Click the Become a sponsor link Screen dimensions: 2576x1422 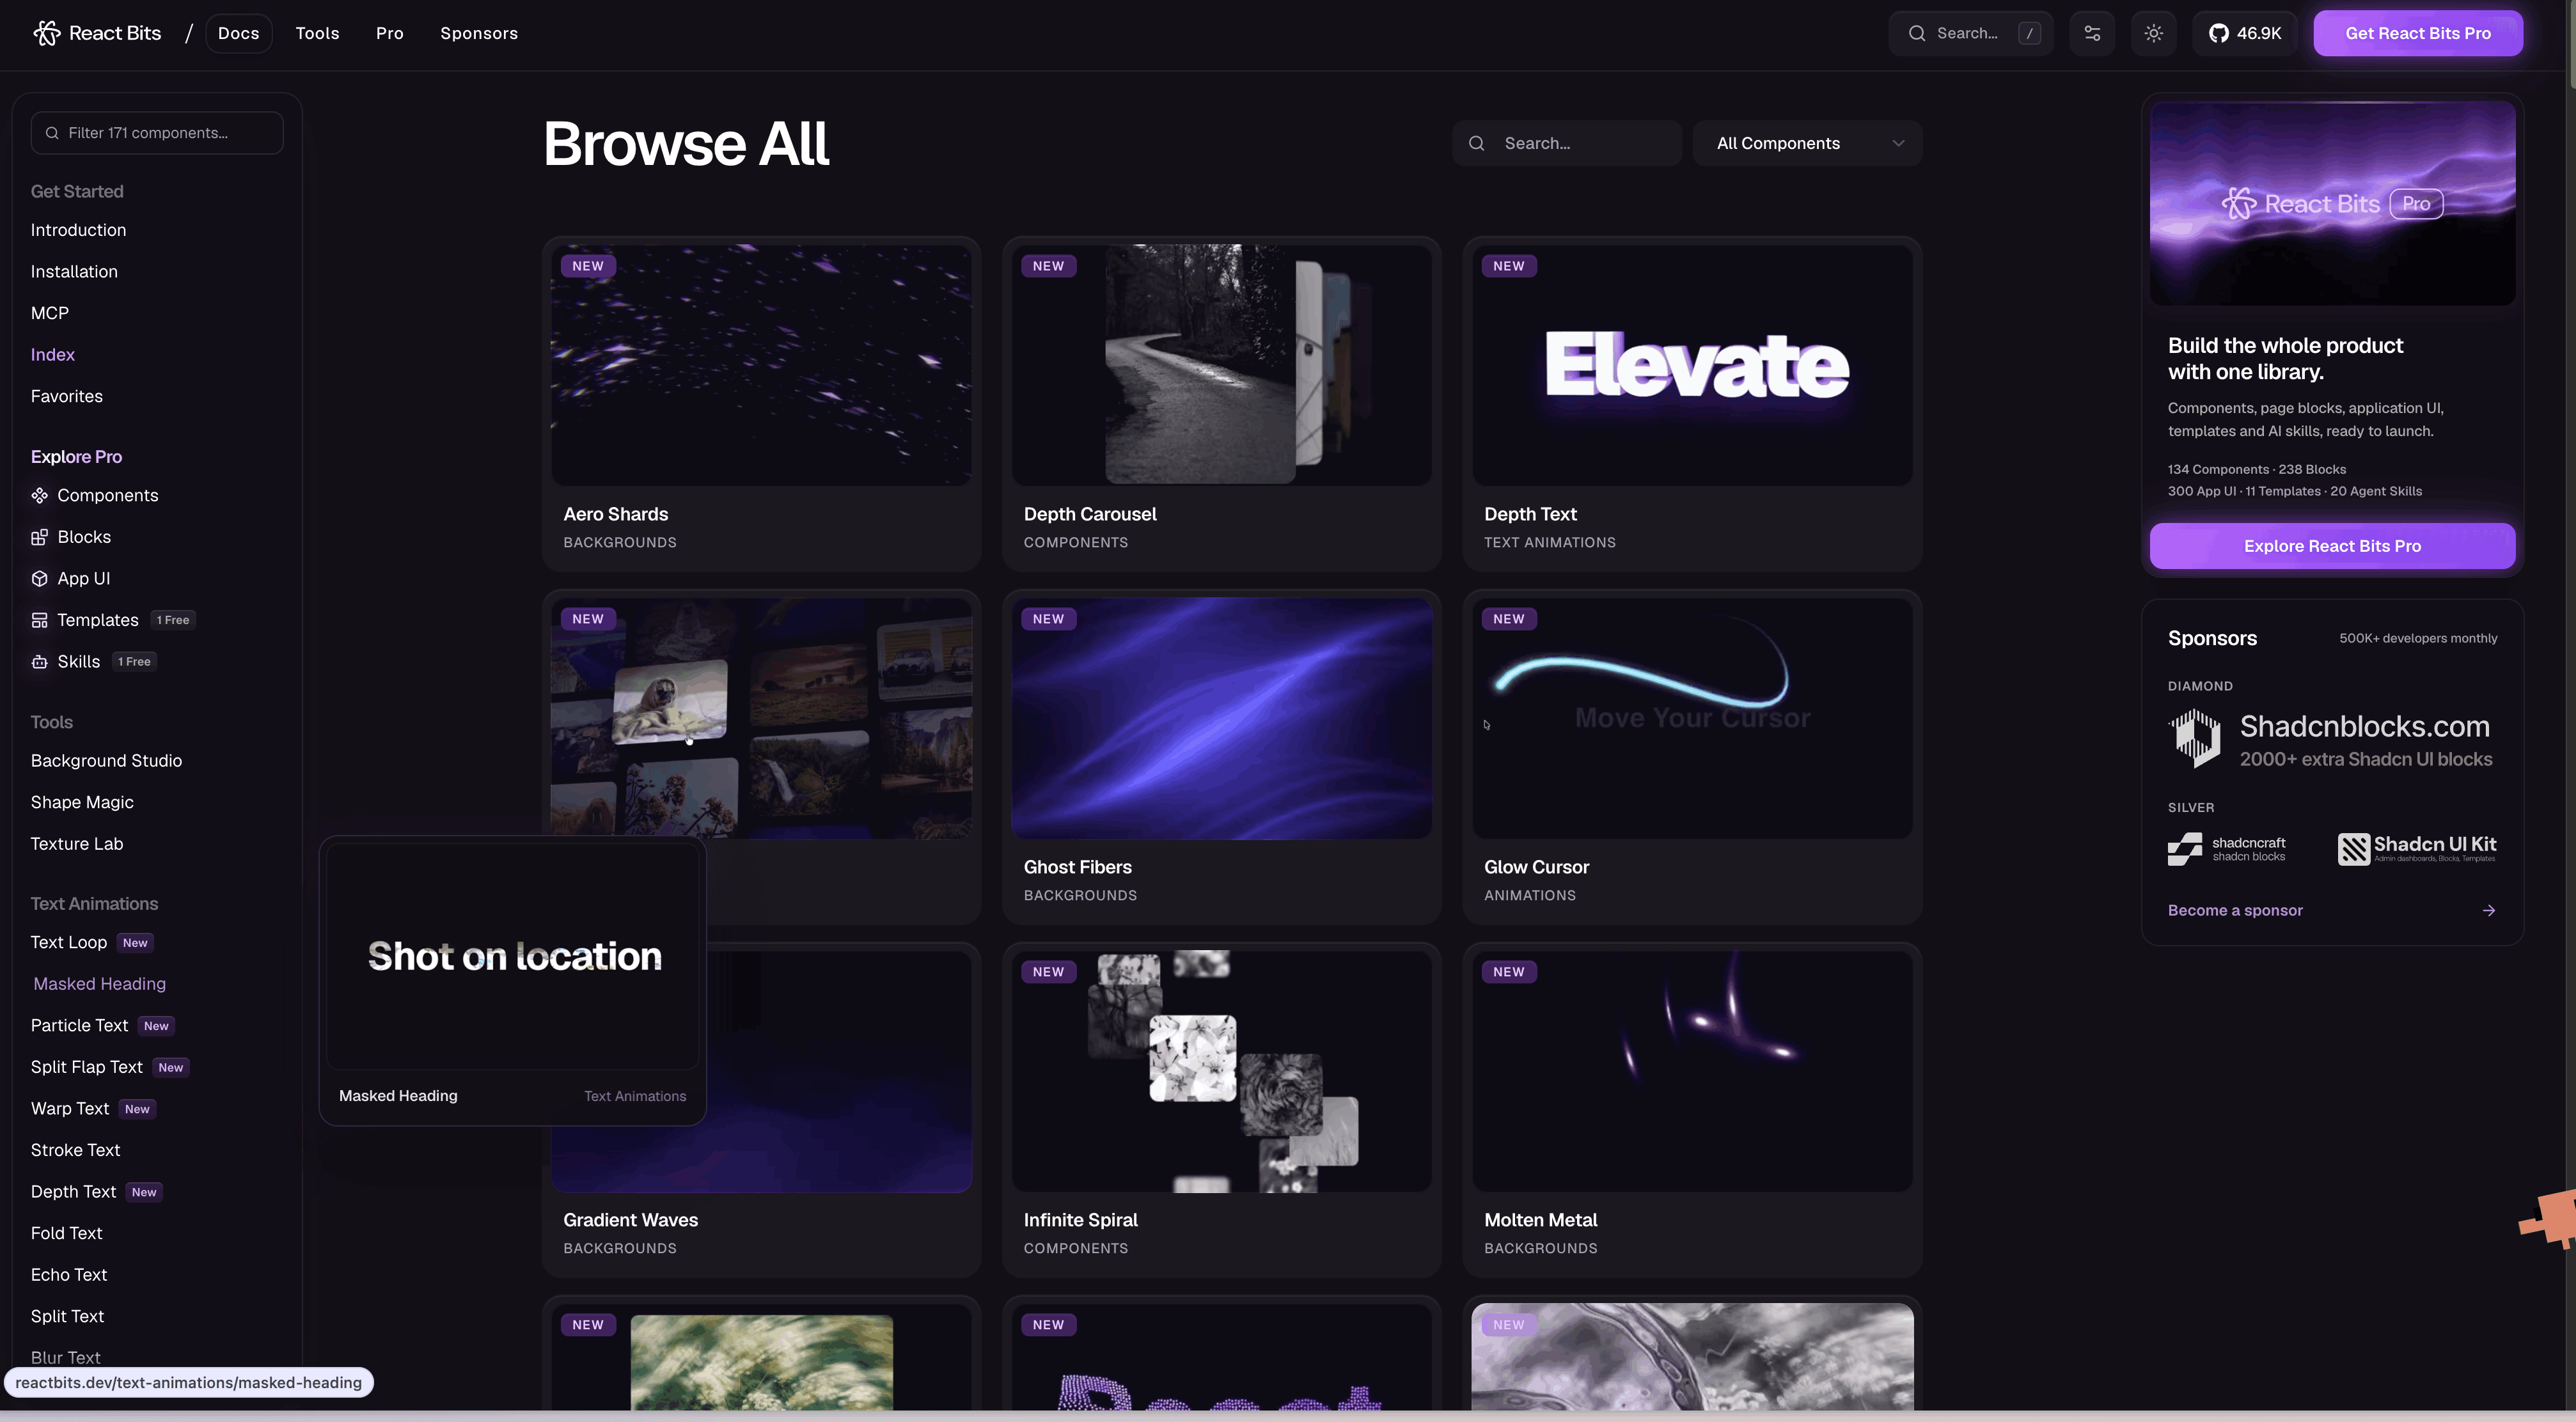click(x=2235, y=910)
